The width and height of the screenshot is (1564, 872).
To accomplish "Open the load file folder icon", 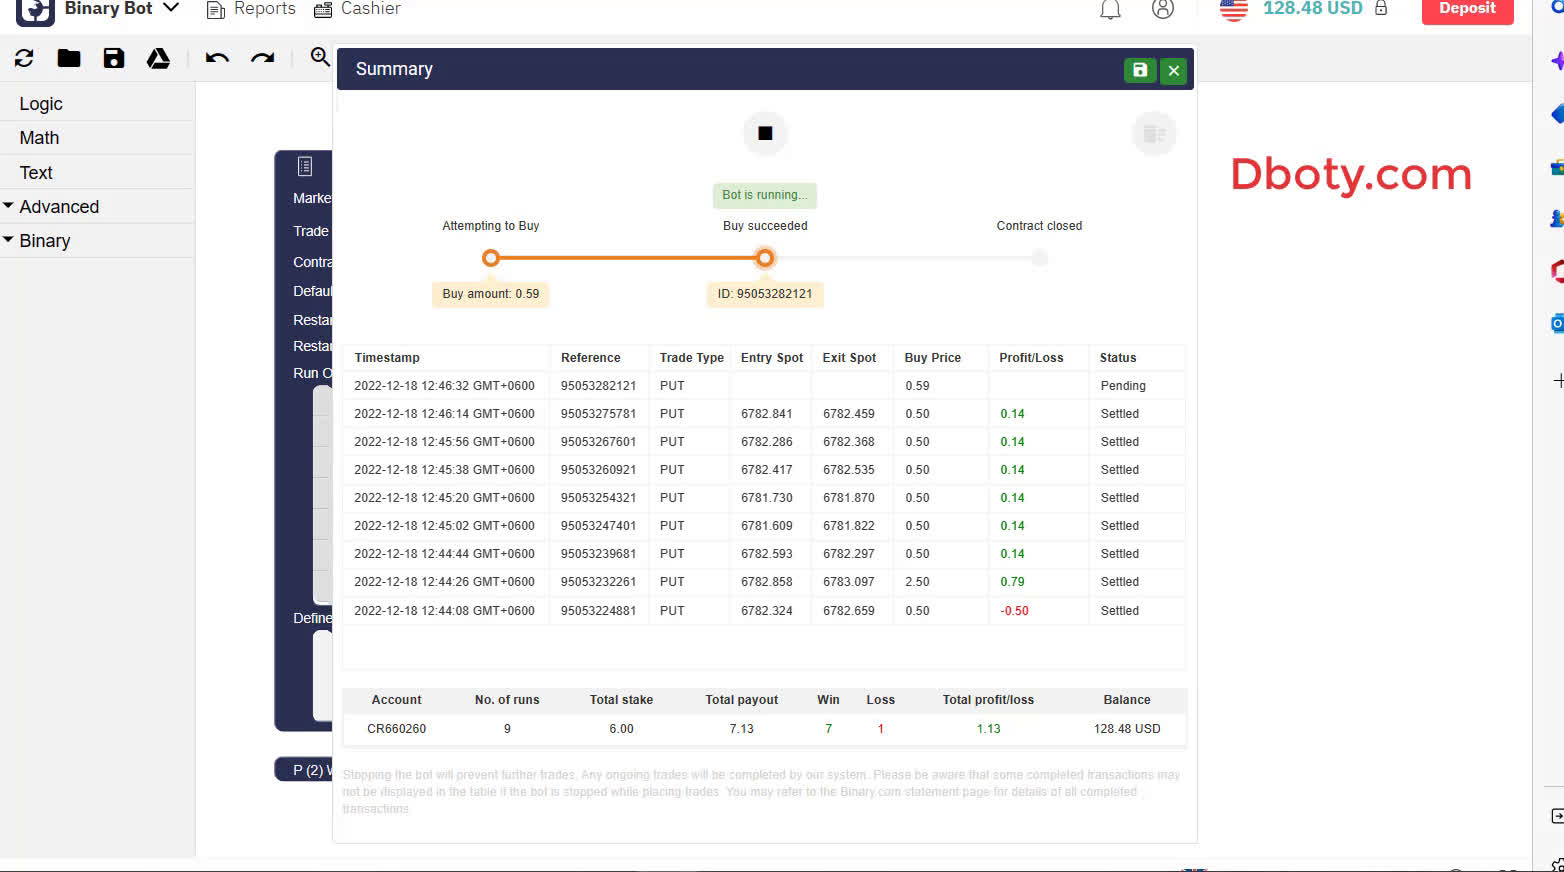I will [x=69, y=58].
